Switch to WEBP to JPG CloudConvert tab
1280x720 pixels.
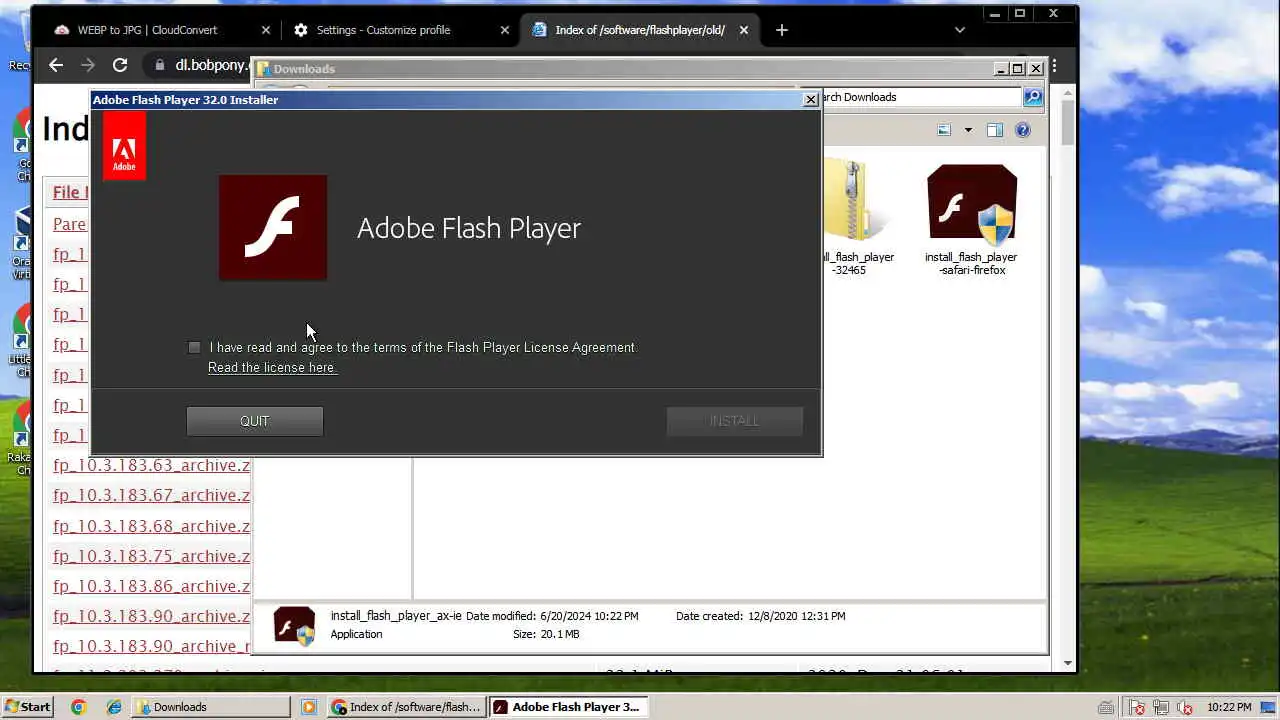[147, 30]
